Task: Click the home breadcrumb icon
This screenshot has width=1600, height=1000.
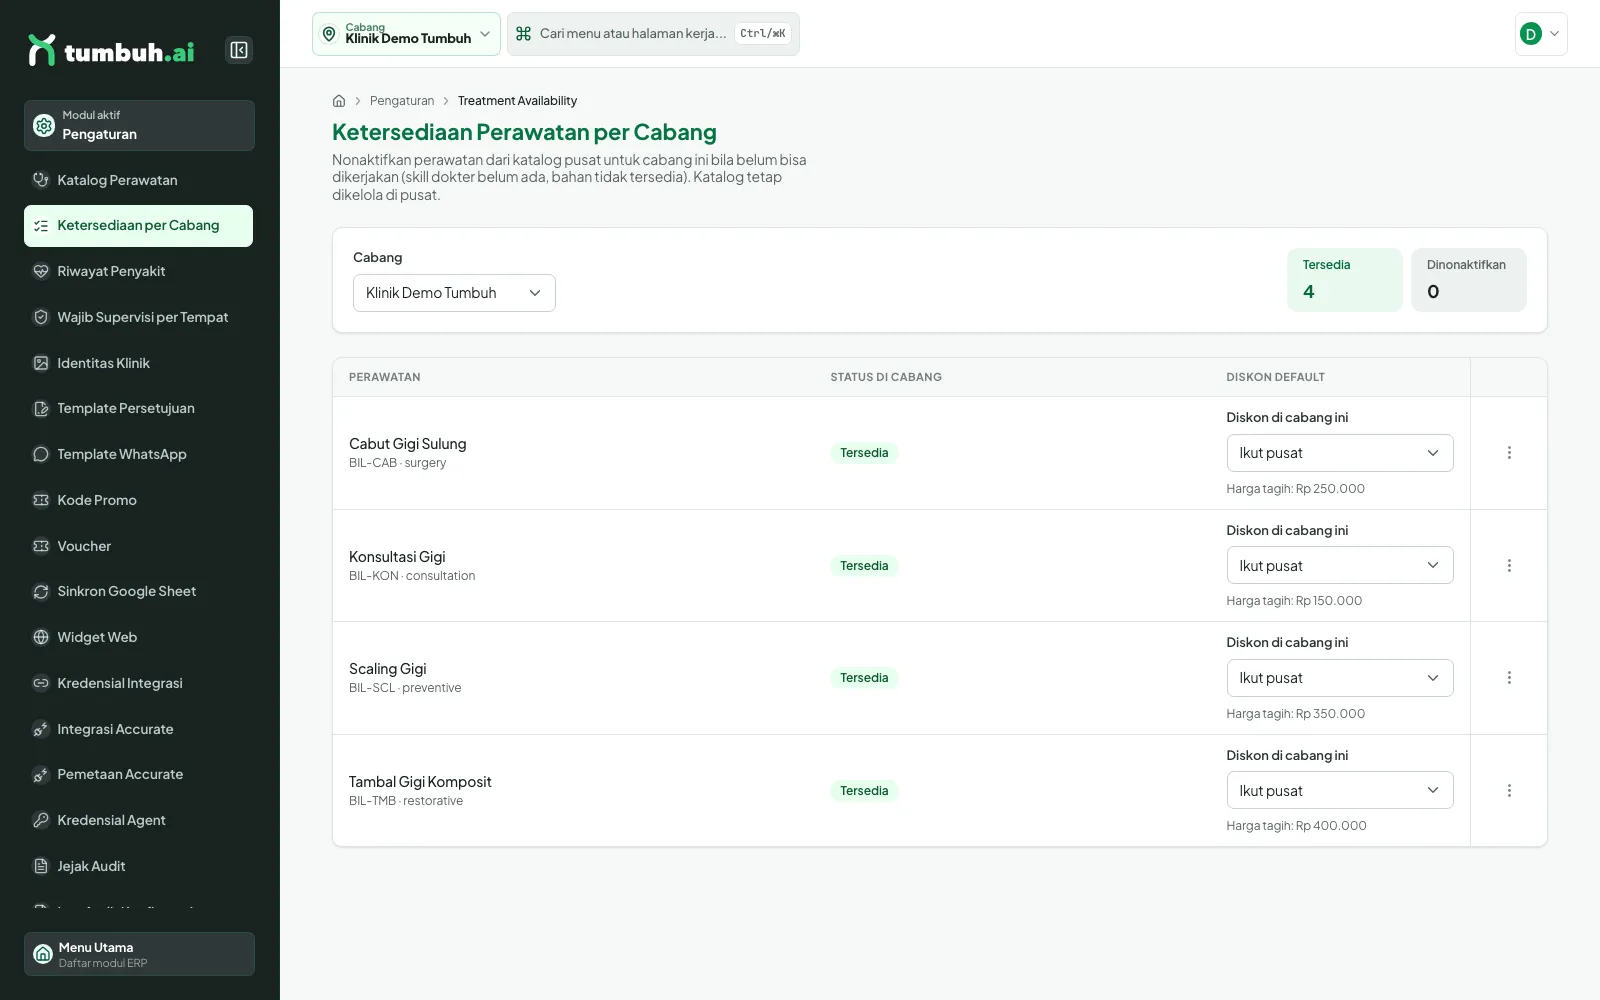Action: 339,101
